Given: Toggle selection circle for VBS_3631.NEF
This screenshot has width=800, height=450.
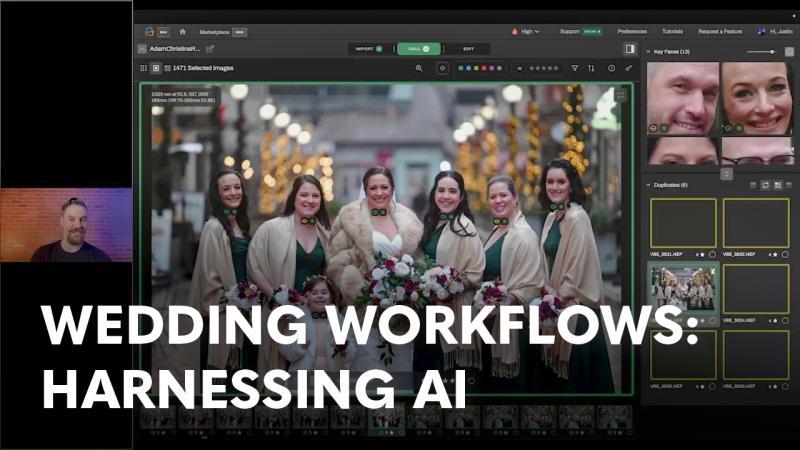Looking at the screenshot, I should click(x=712, y=255).
